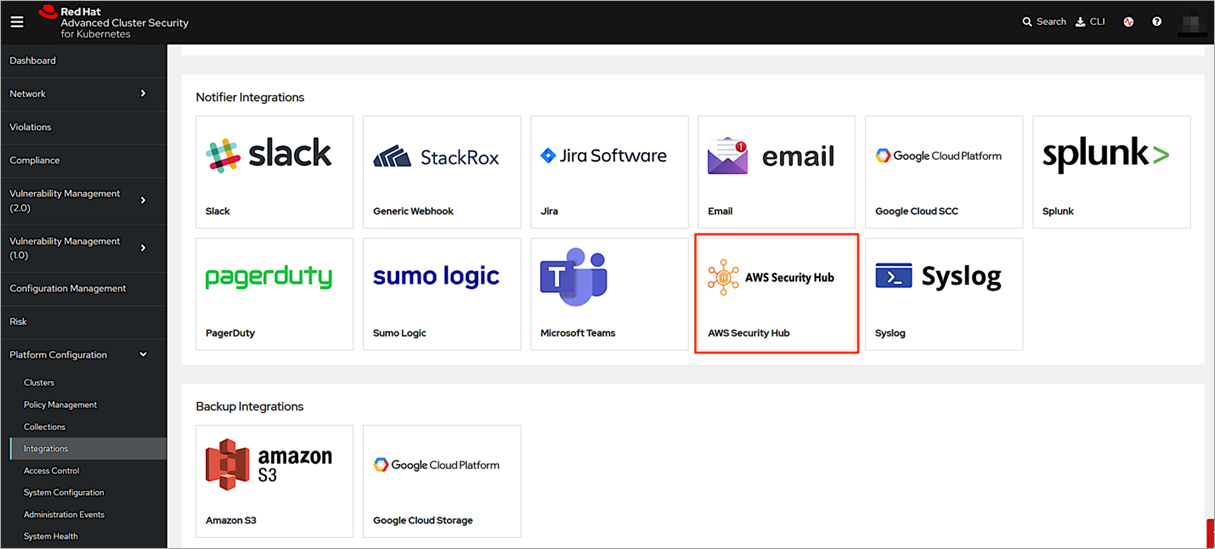Viewport: 1215px width, 549px height.
Task: Click the Notifier Integrations heading
Action: point(250,98)
